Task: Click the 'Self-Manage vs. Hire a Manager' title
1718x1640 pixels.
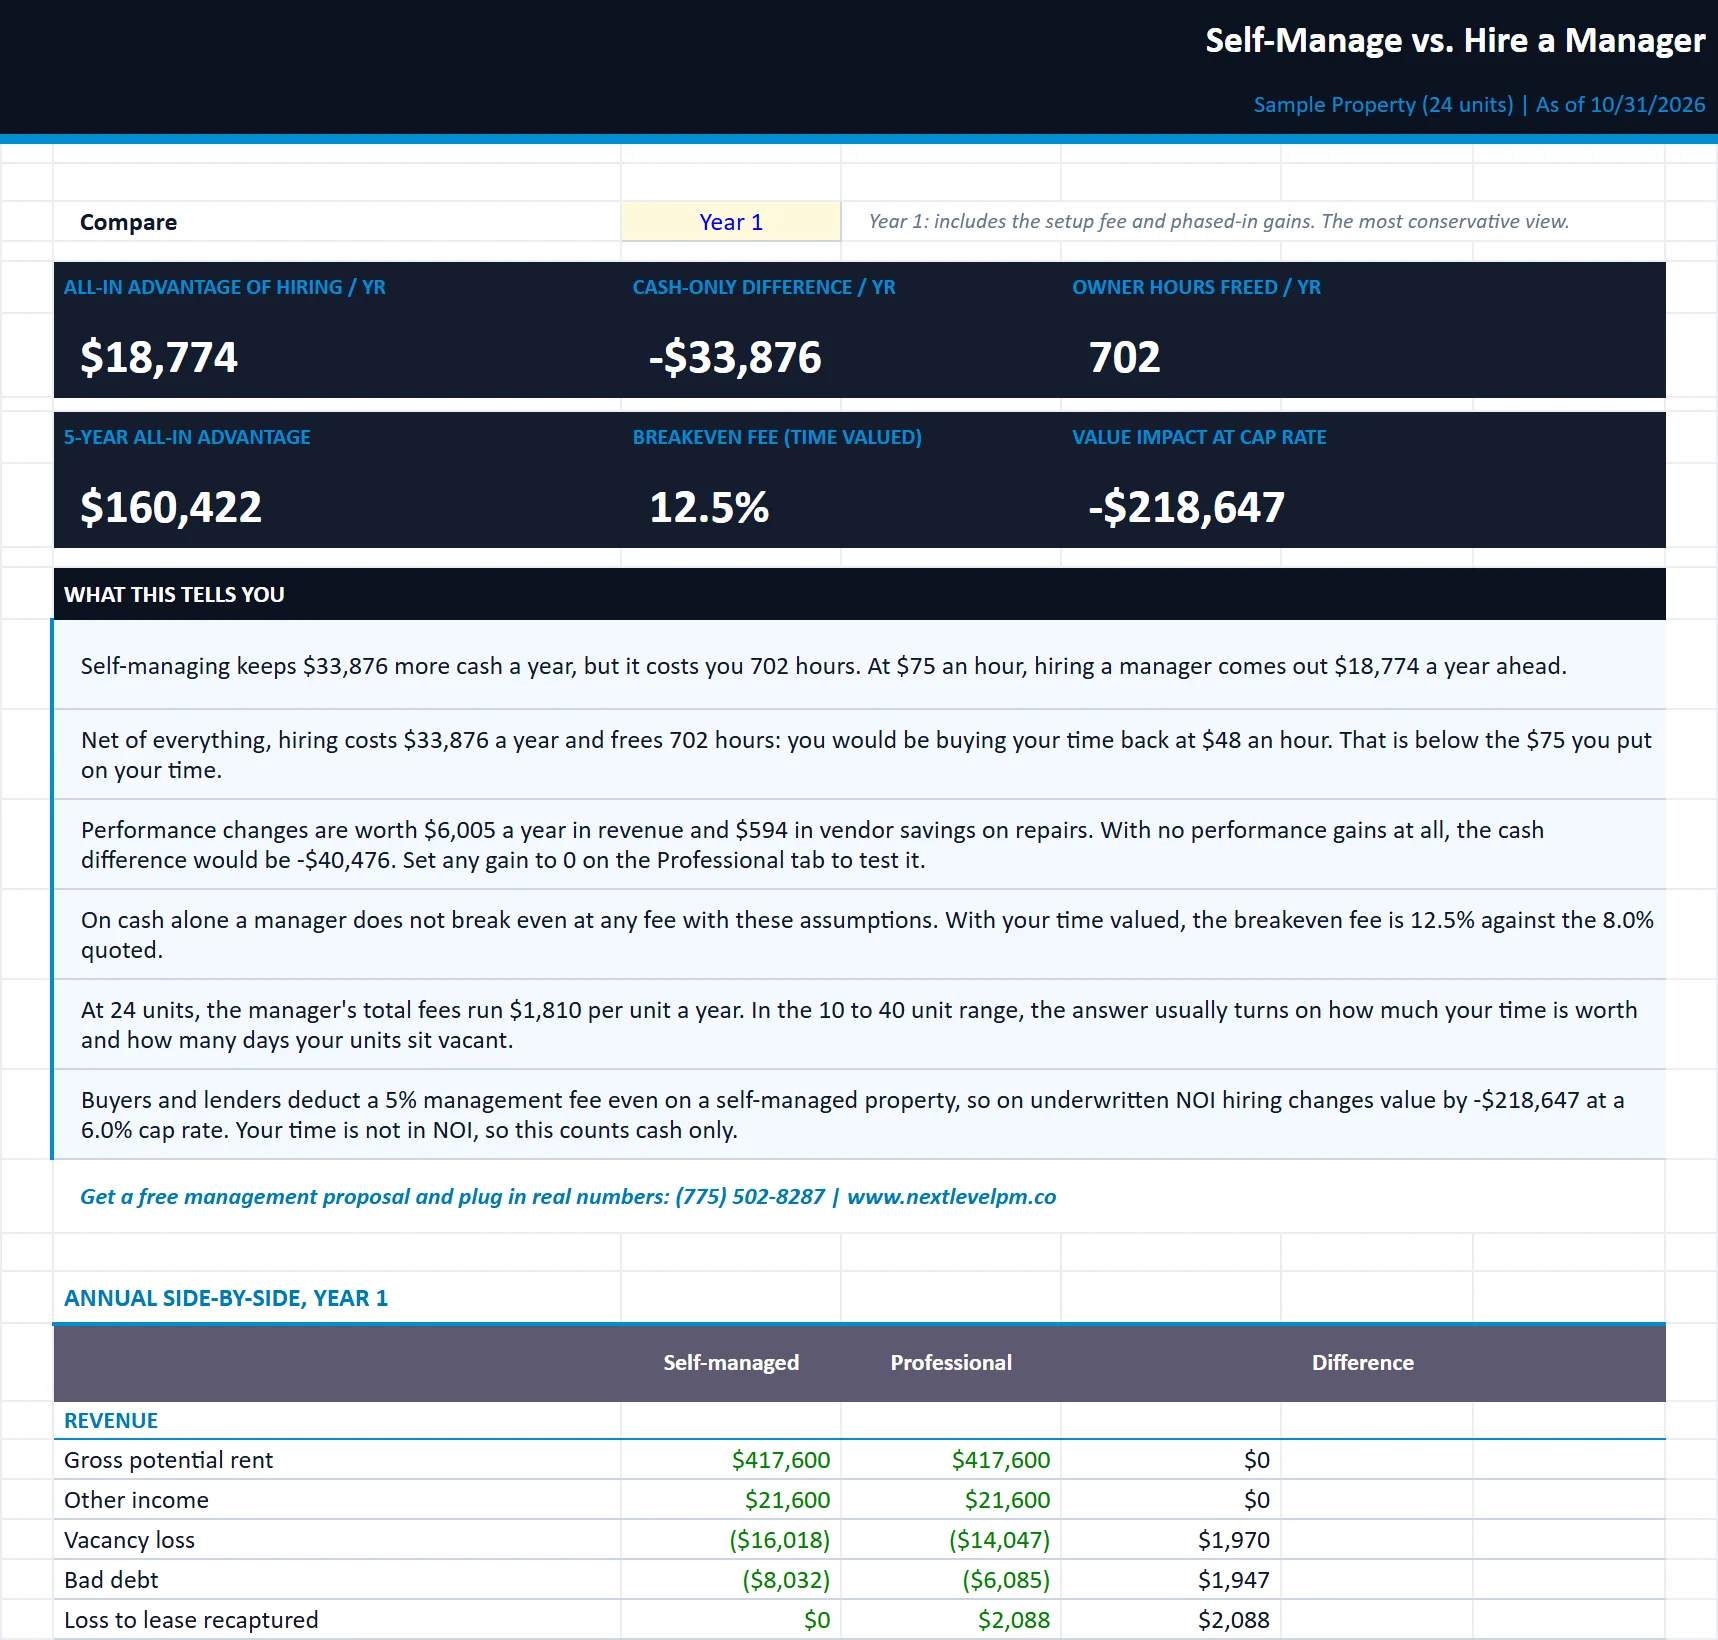Action: (x=1455, y=40)
